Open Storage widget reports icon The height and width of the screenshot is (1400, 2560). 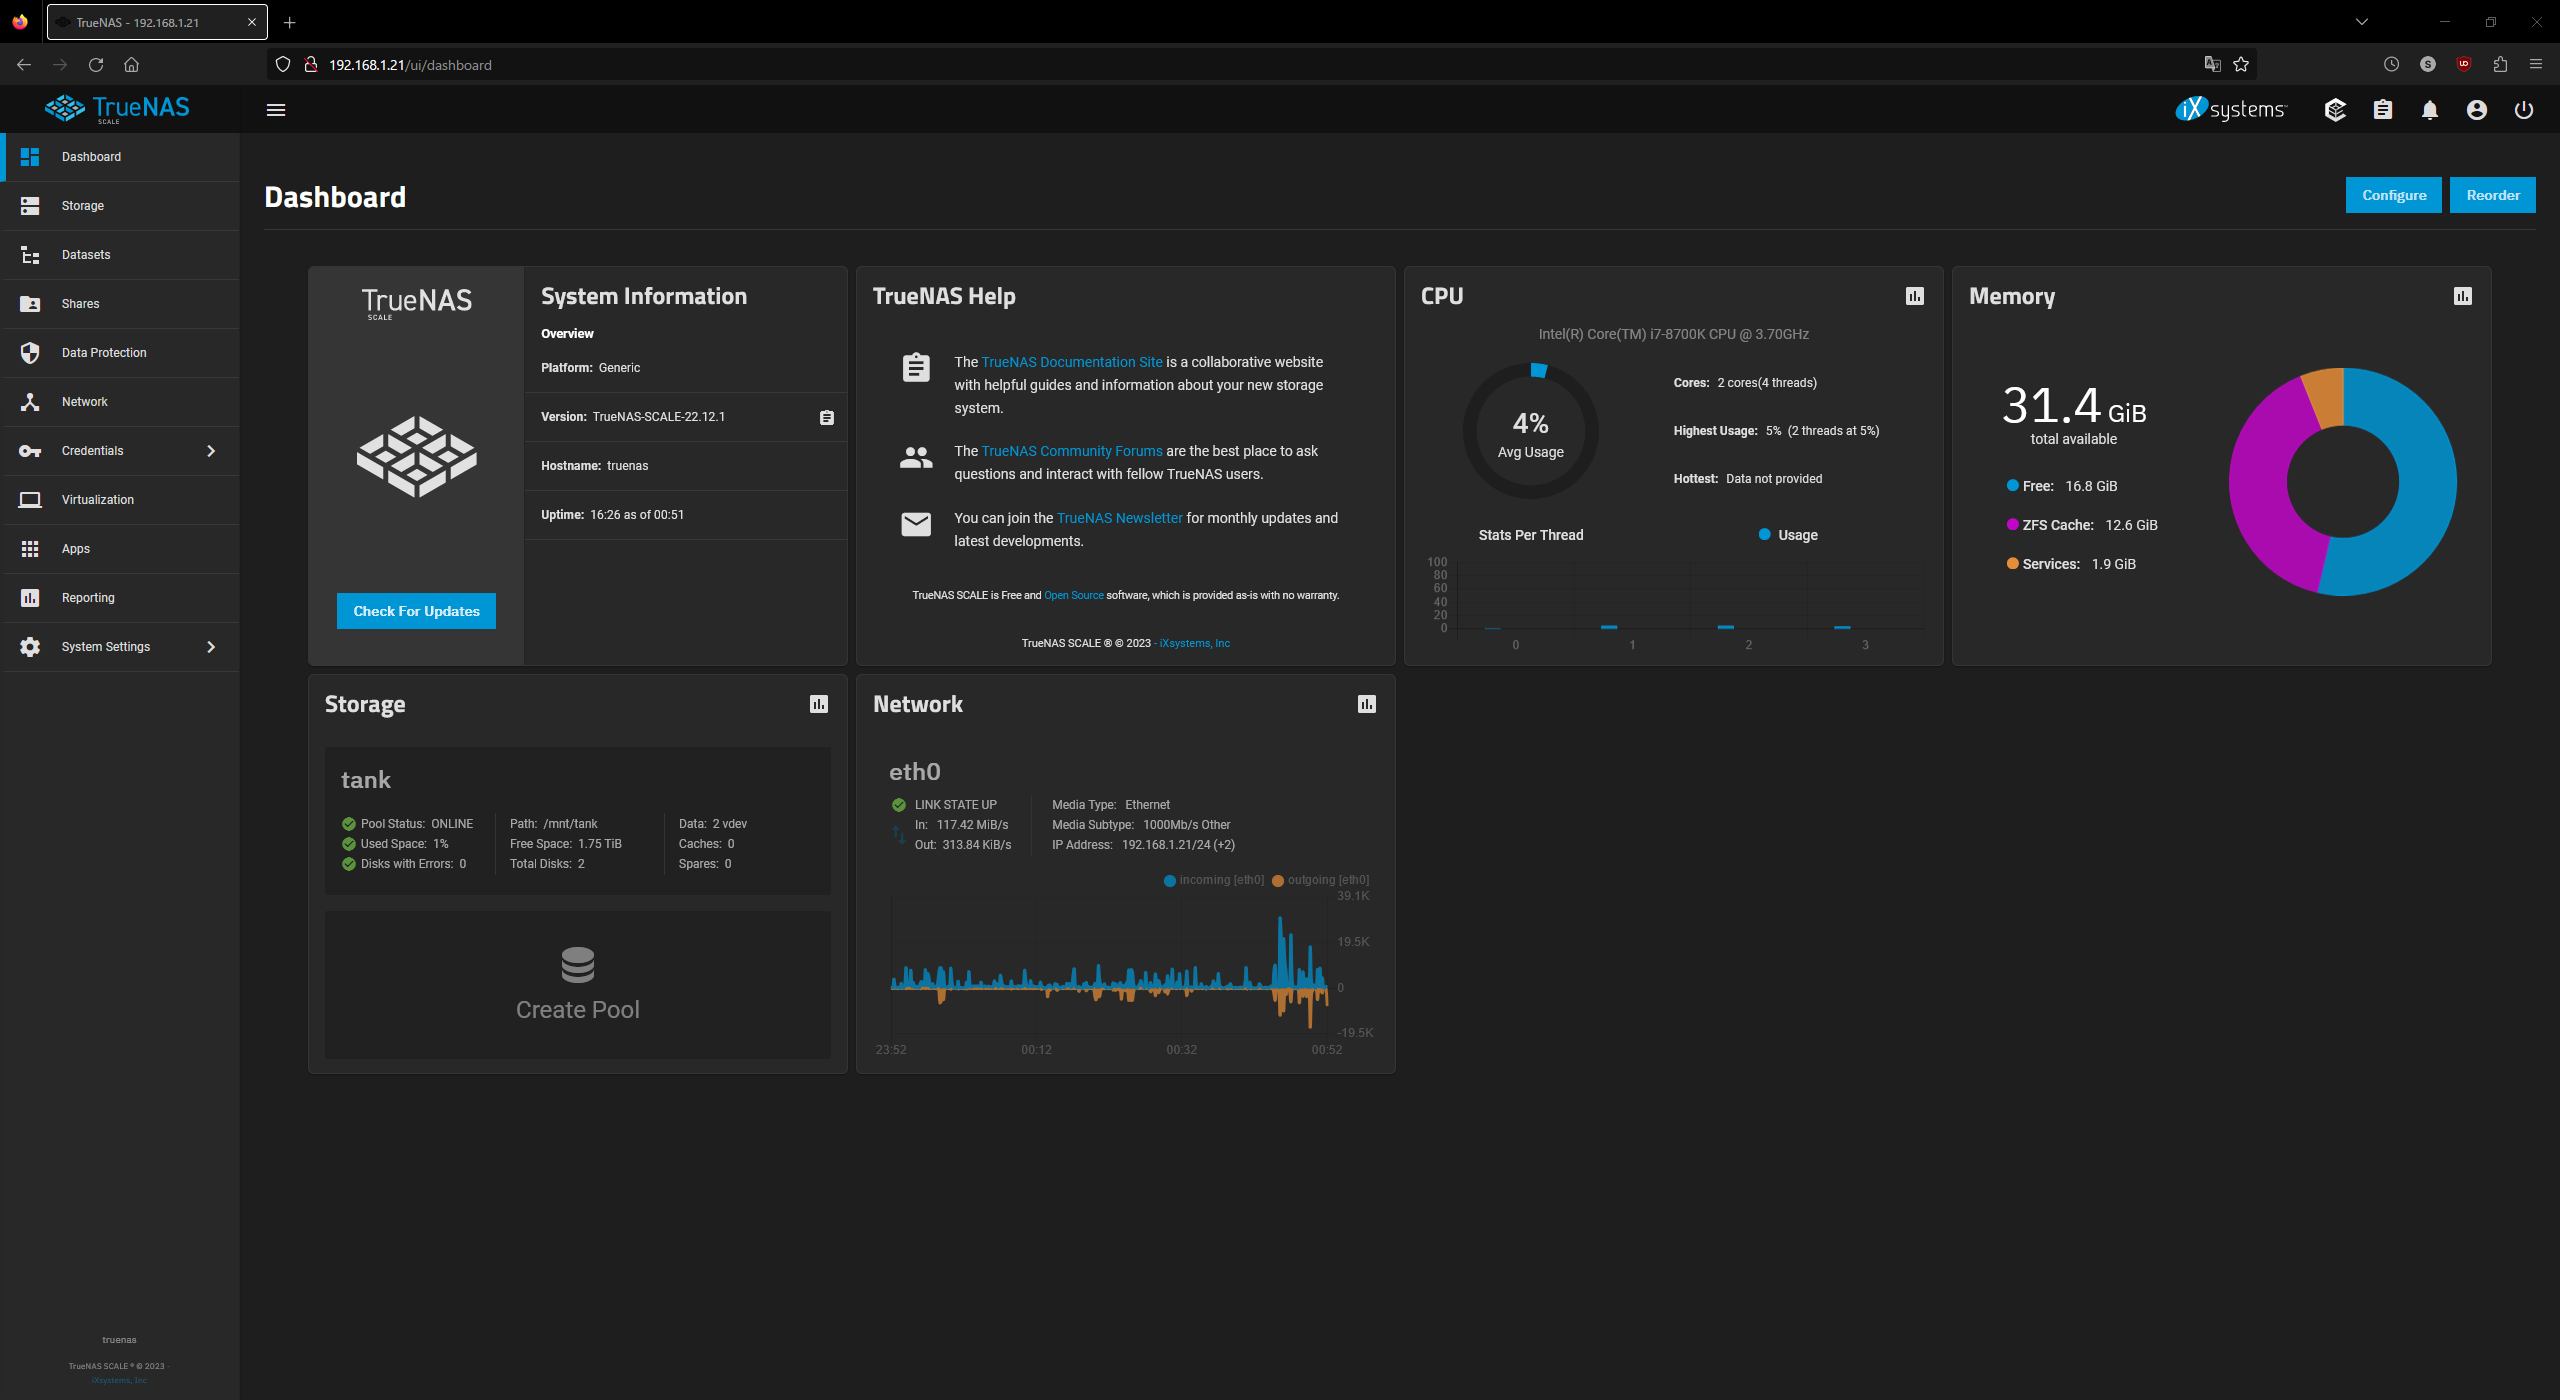818,704
